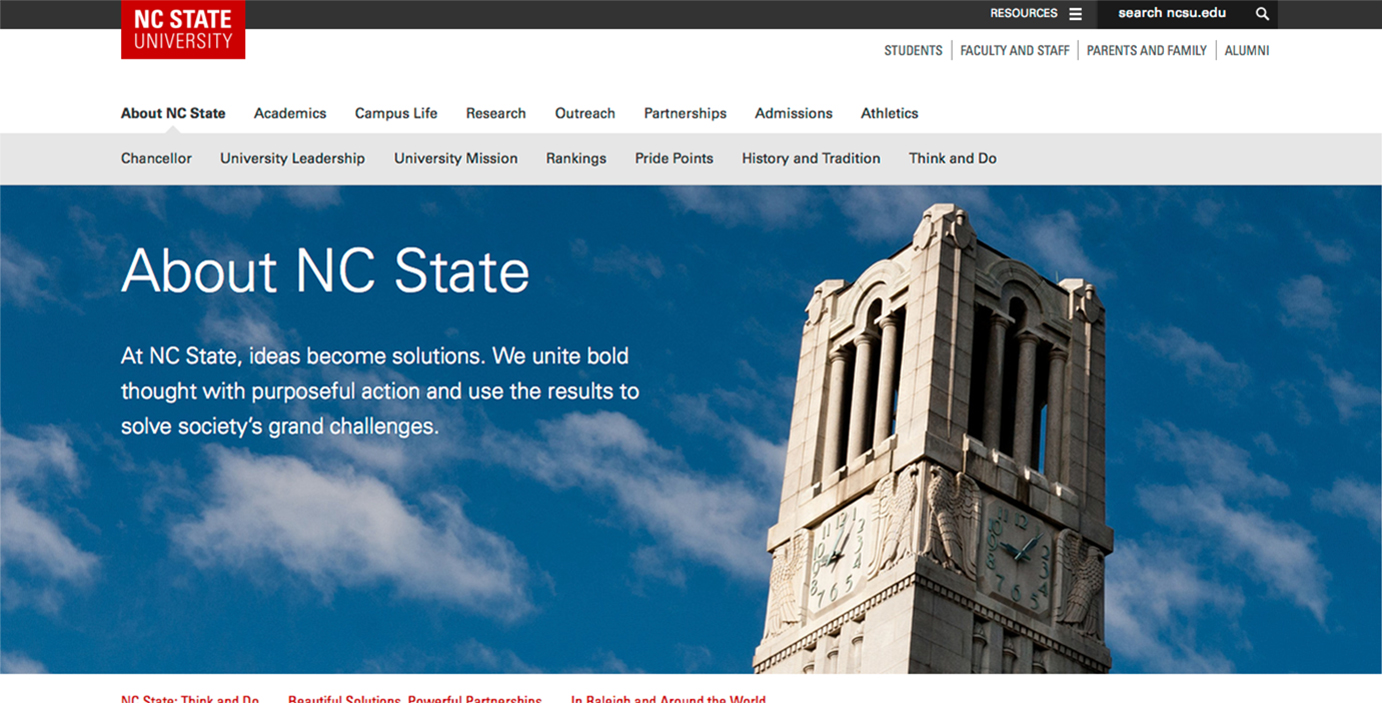The image size is (1382, 703).
Task: Select Pride Points in the submenu
Action: coord(674,158)
